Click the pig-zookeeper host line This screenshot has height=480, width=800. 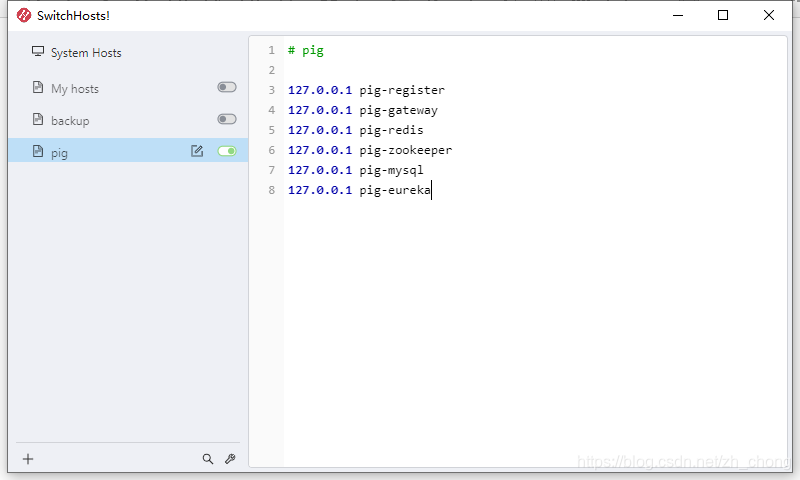point(370,150)
